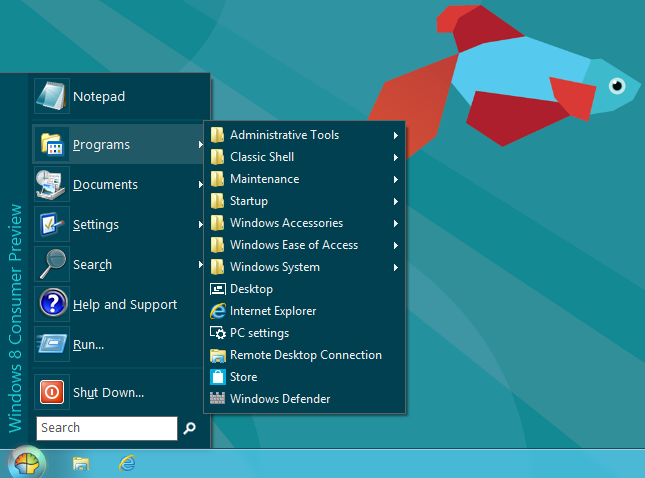Open Help and Support label

point(125,305)
